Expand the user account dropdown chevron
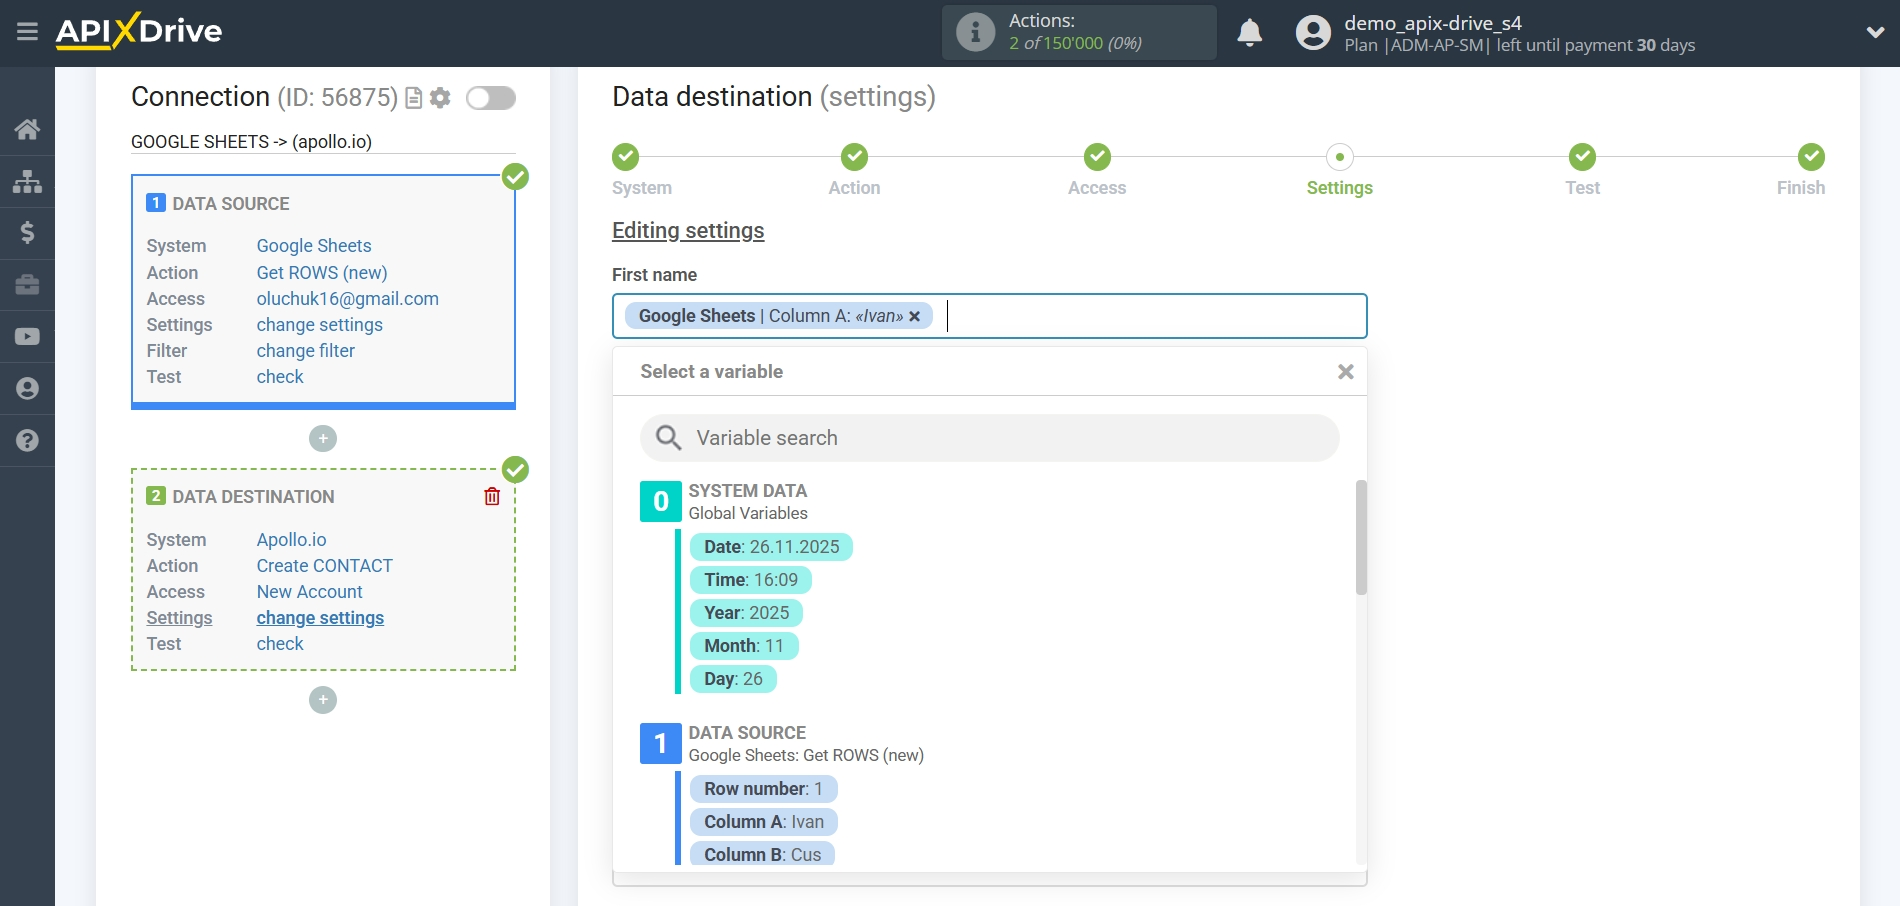 pyautogui.click(x=1873, y=31)
